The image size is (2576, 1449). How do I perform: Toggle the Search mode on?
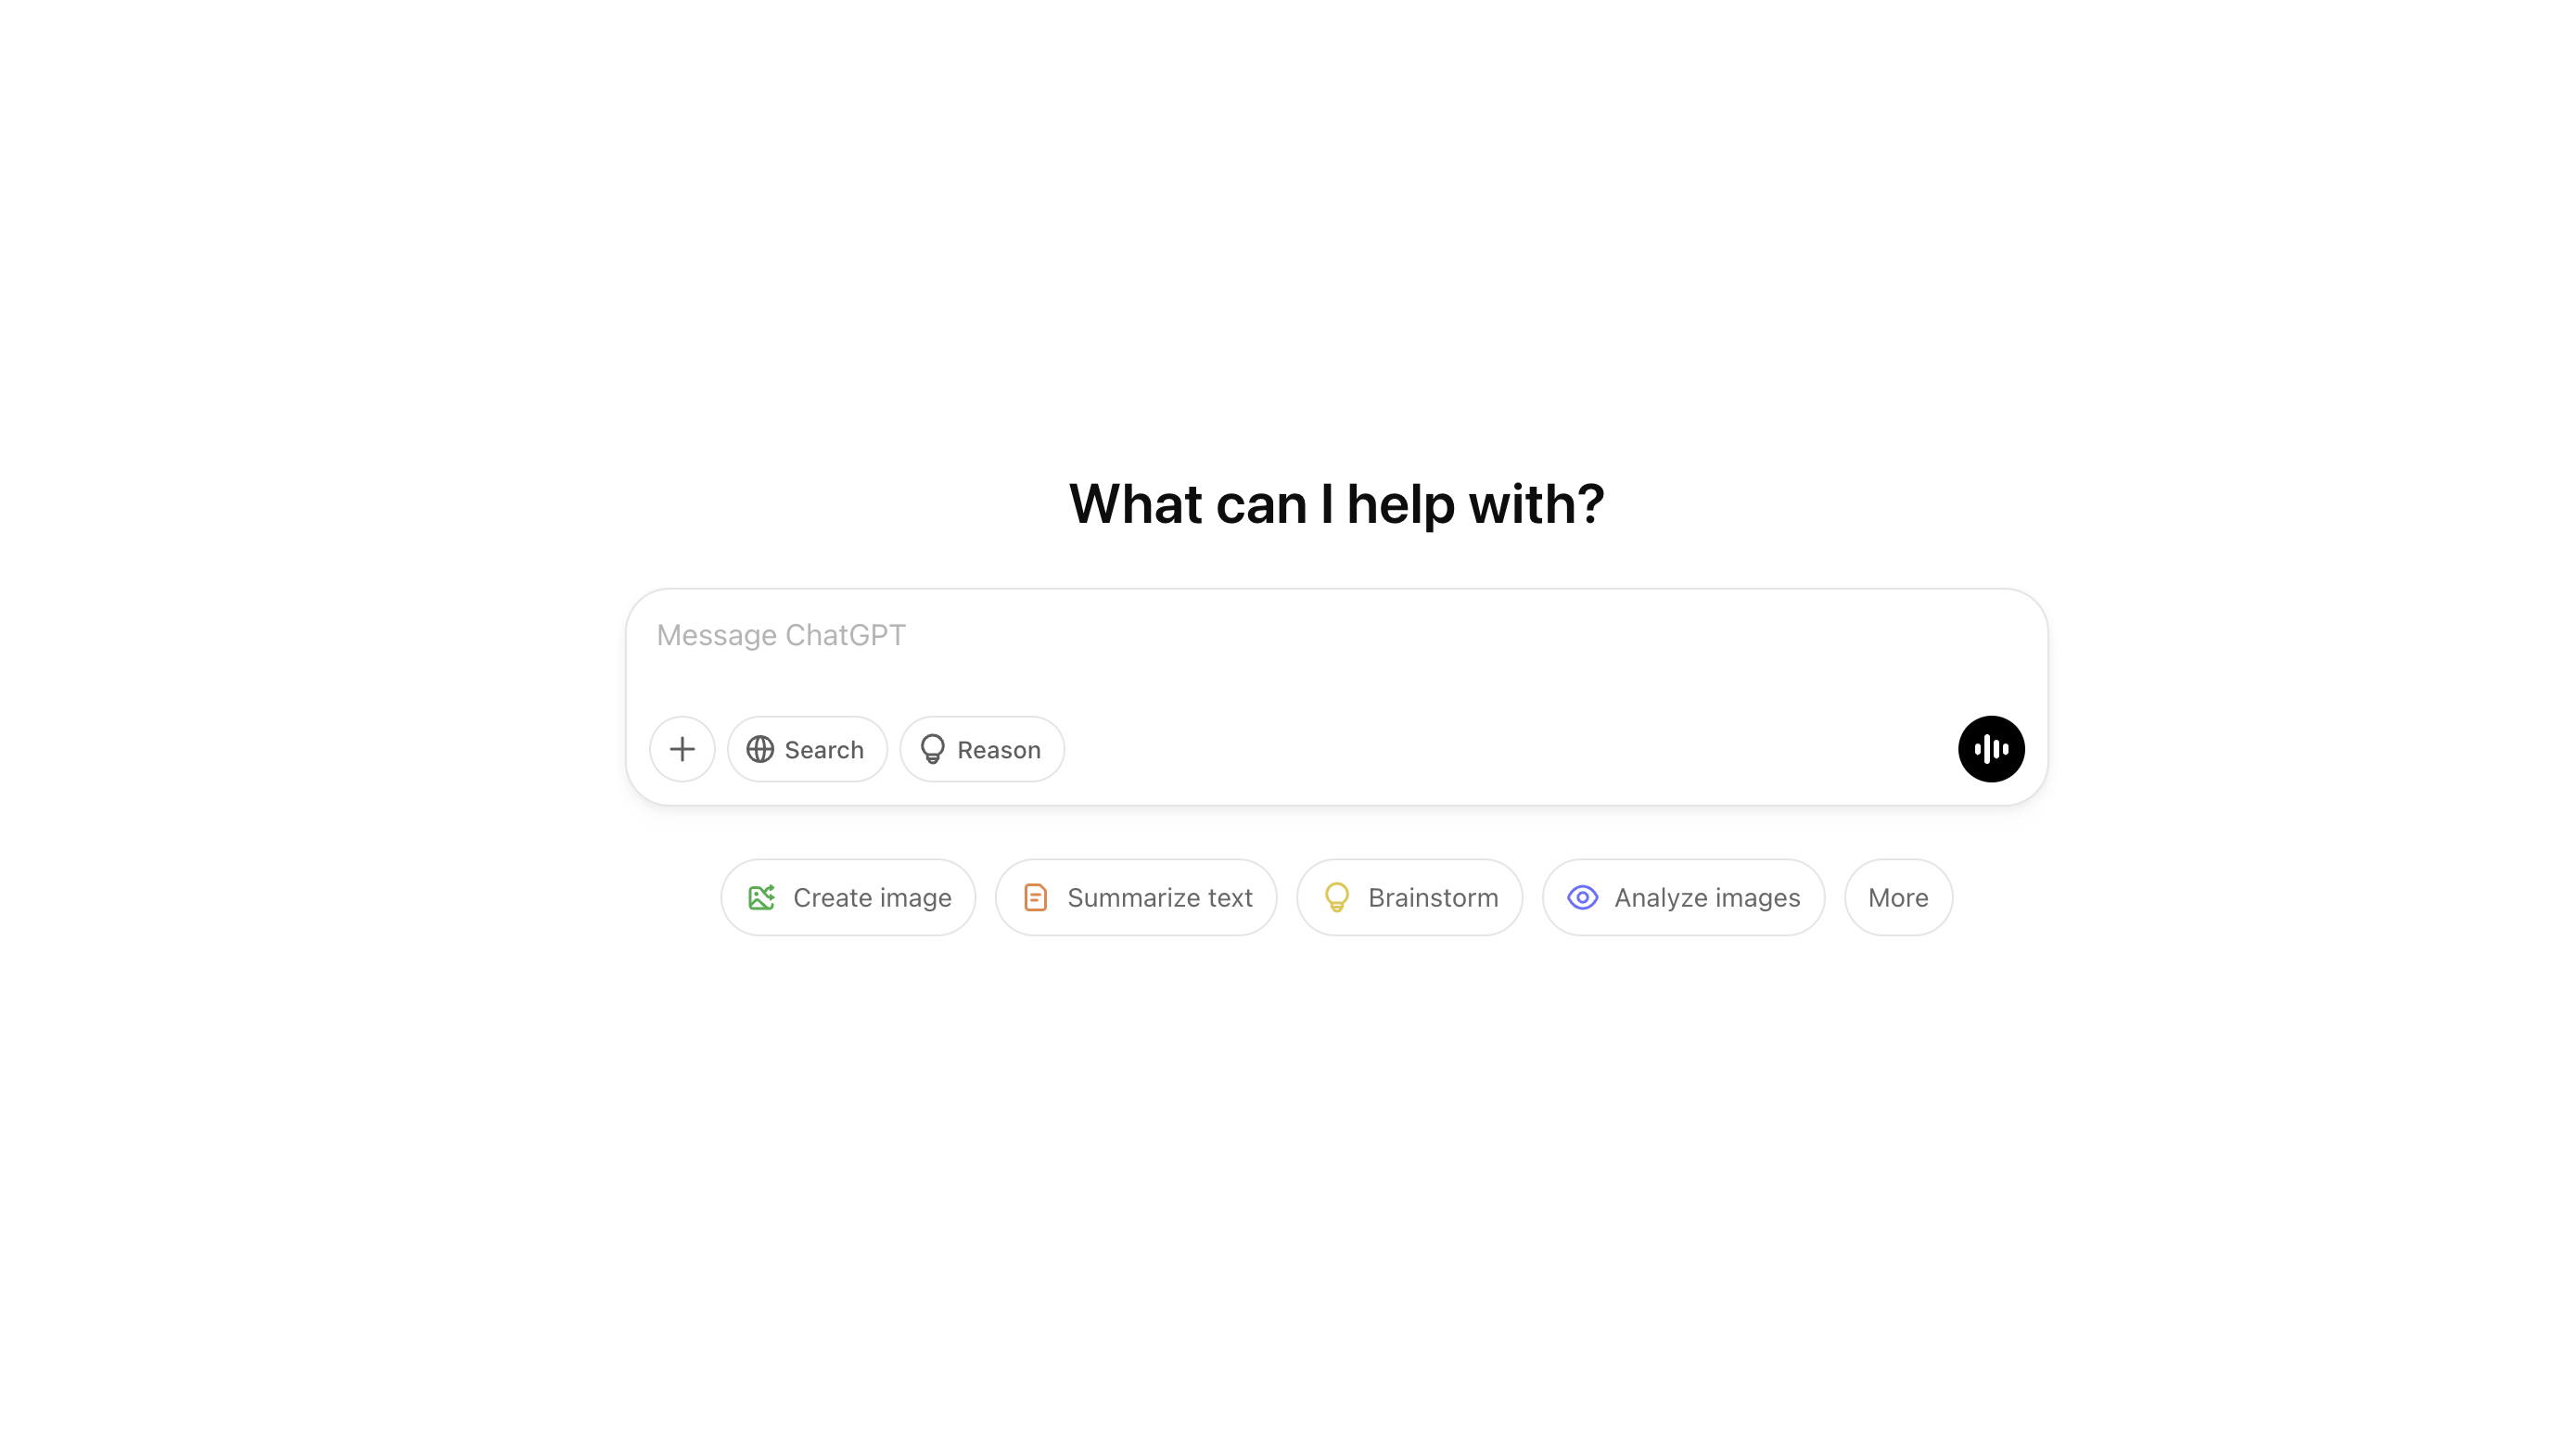[x=807, y=749]
